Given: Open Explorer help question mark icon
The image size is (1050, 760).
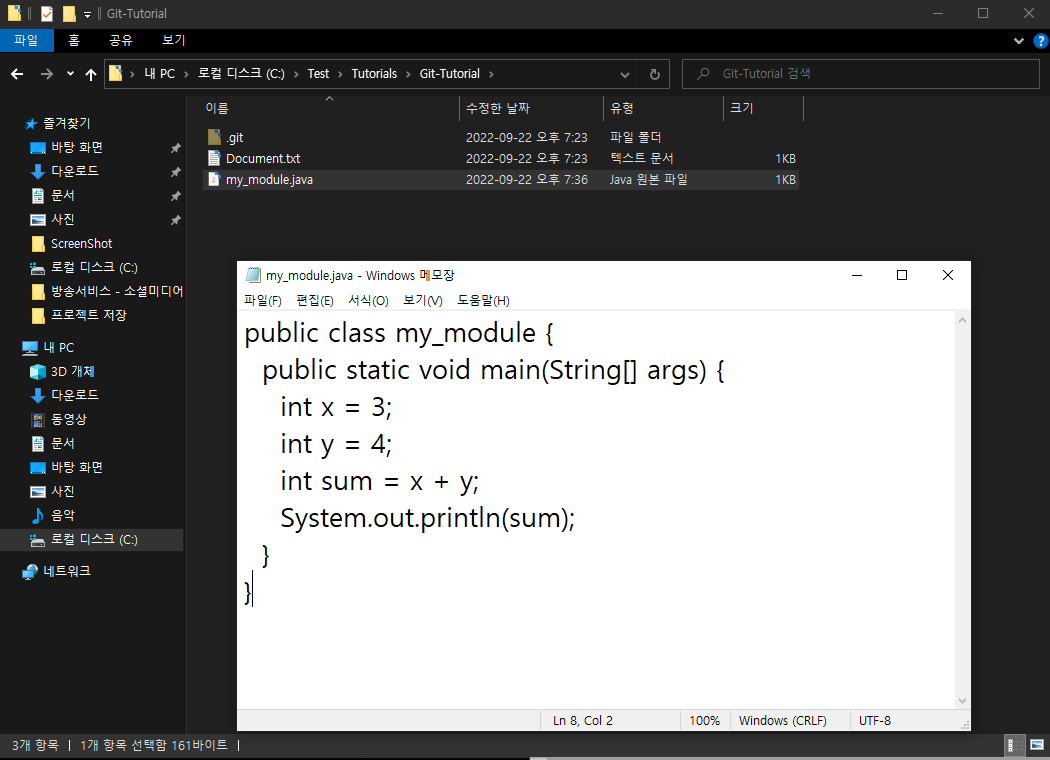Looking at the screenshot, I should pyautogui.click(x=1040, y=41).
